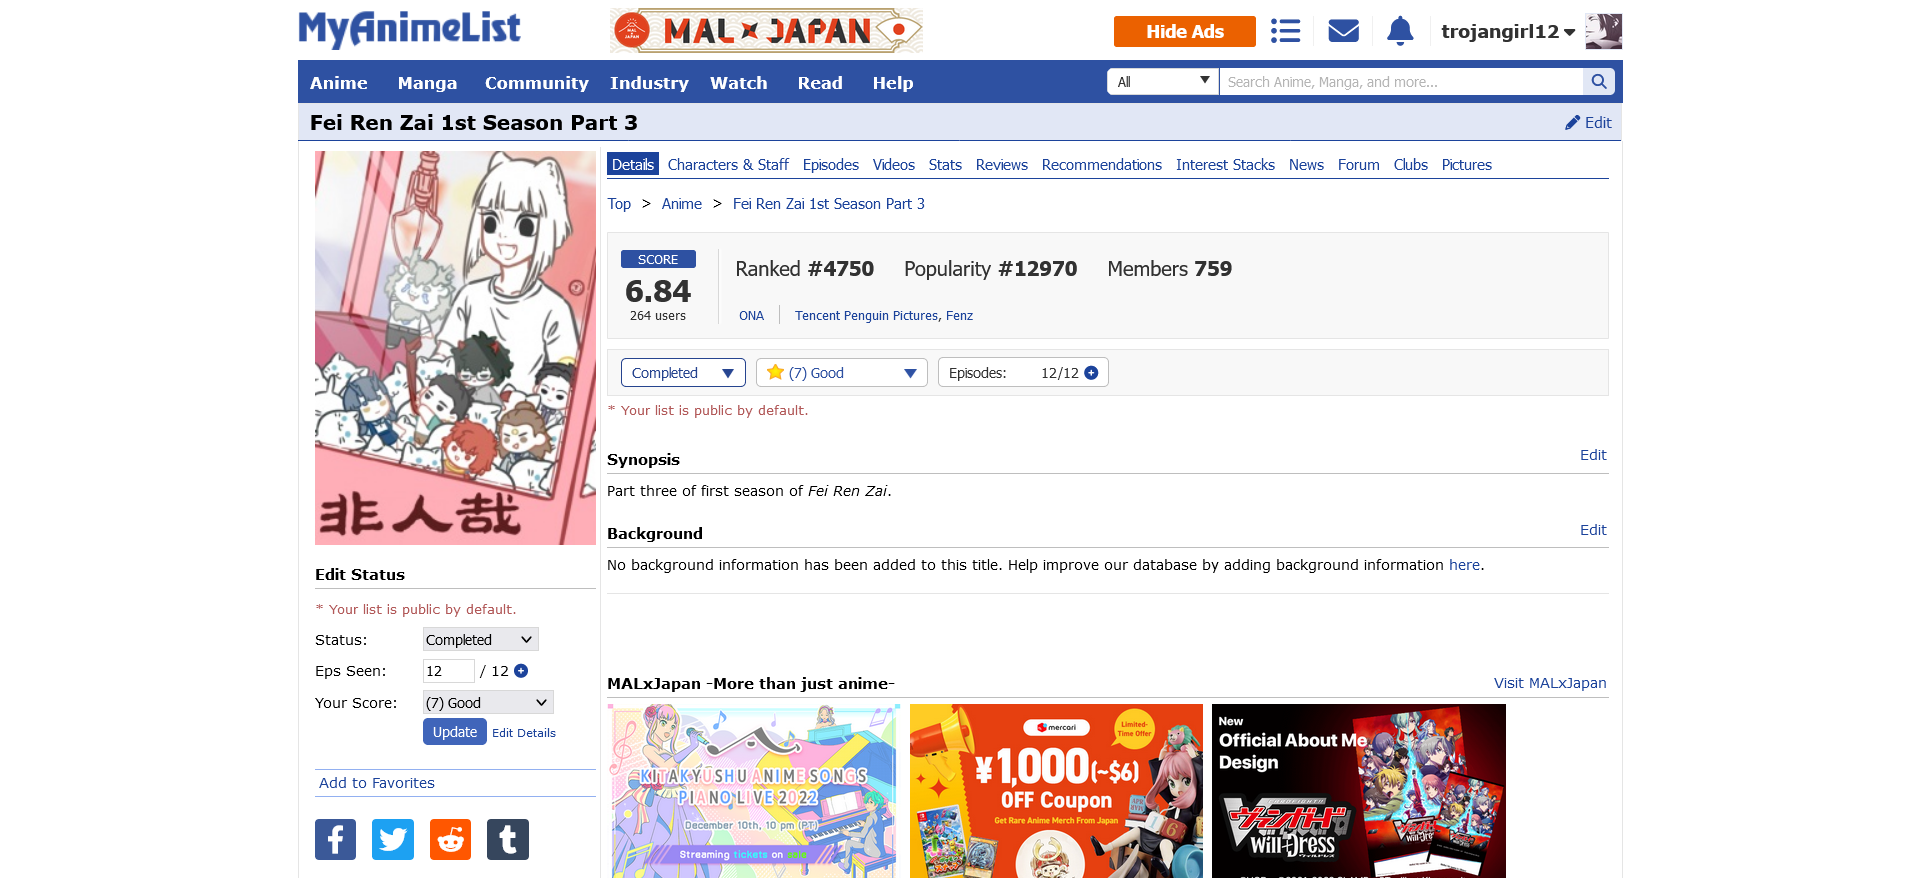
Task: Focus the search anime text field
Action: tap(1401, 82)
